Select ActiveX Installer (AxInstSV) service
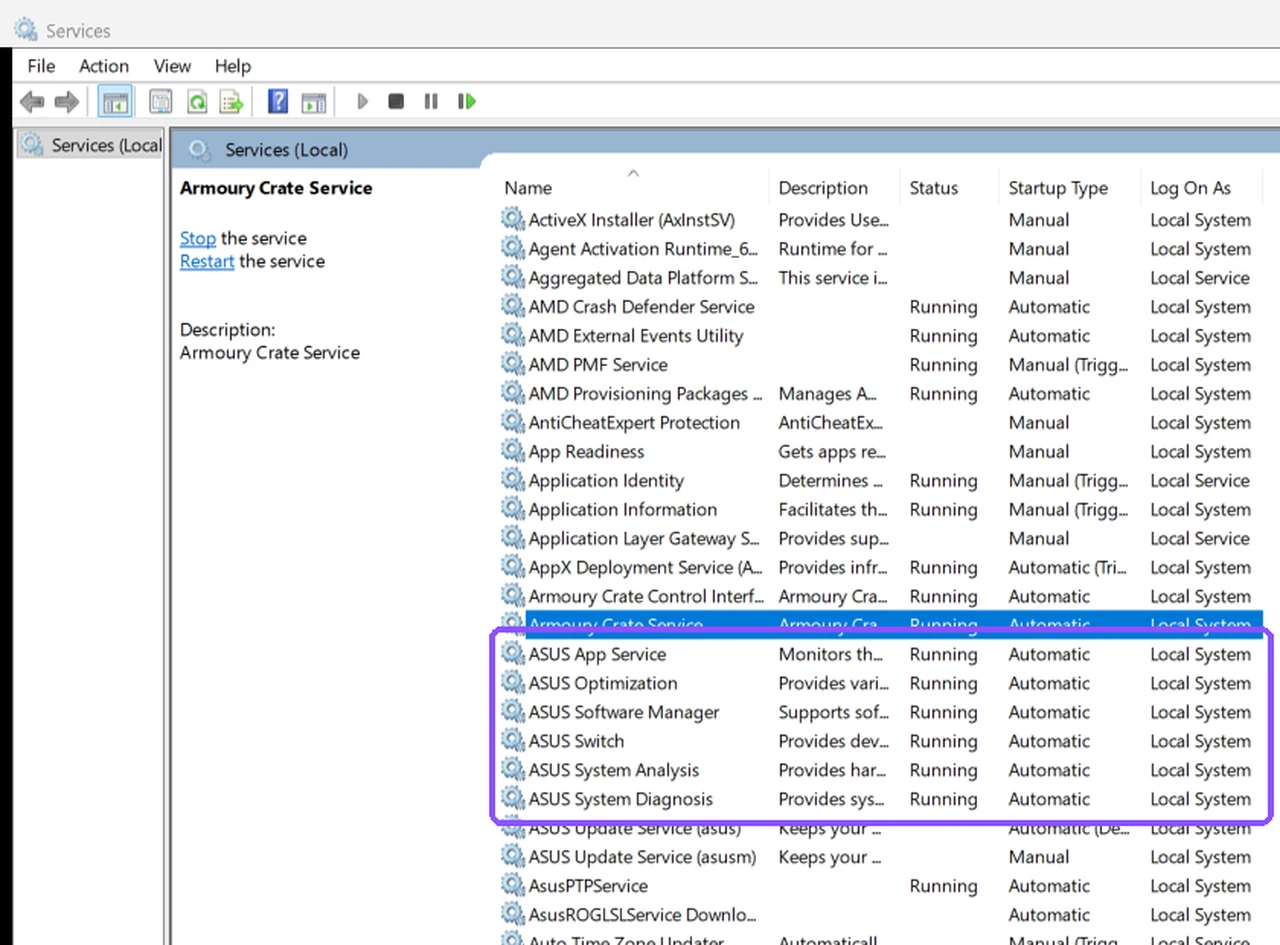This screenshot has width=1280, height=945. click(882, 219)
